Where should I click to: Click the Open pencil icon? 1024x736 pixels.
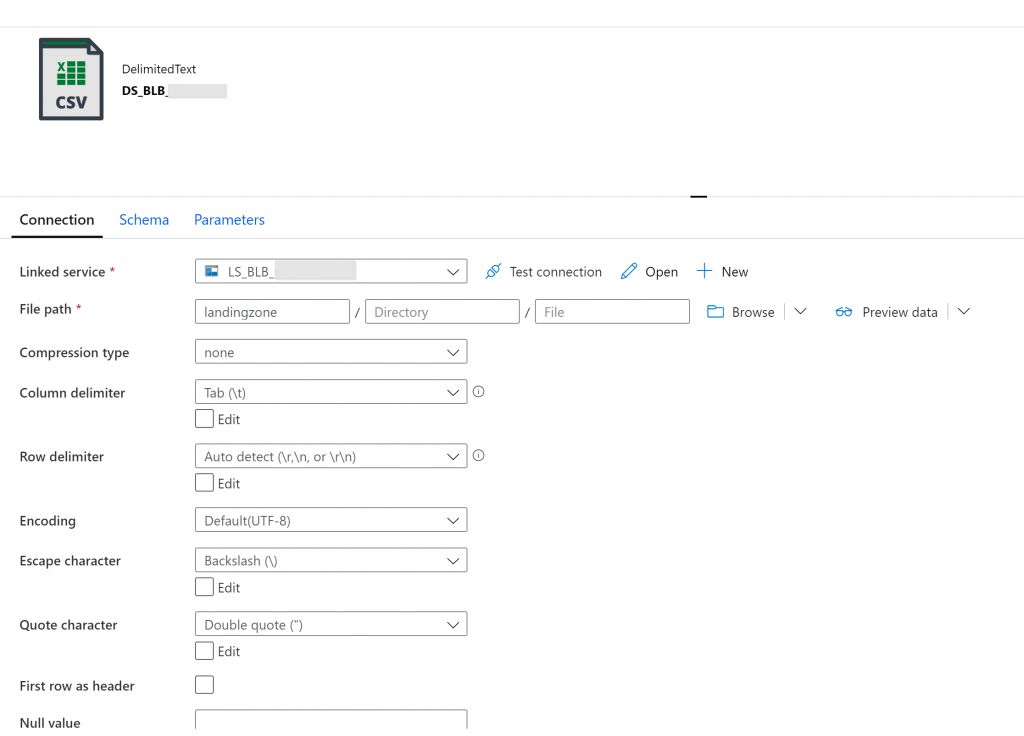click(629, 272)
